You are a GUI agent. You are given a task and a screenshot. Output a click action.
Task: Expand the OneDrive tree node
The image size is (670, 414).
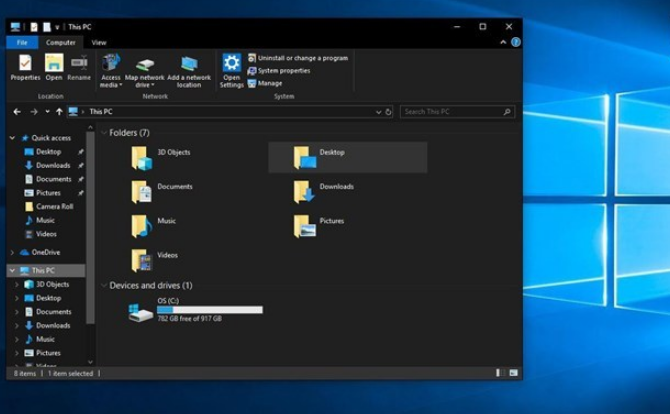tap(12, 253)
